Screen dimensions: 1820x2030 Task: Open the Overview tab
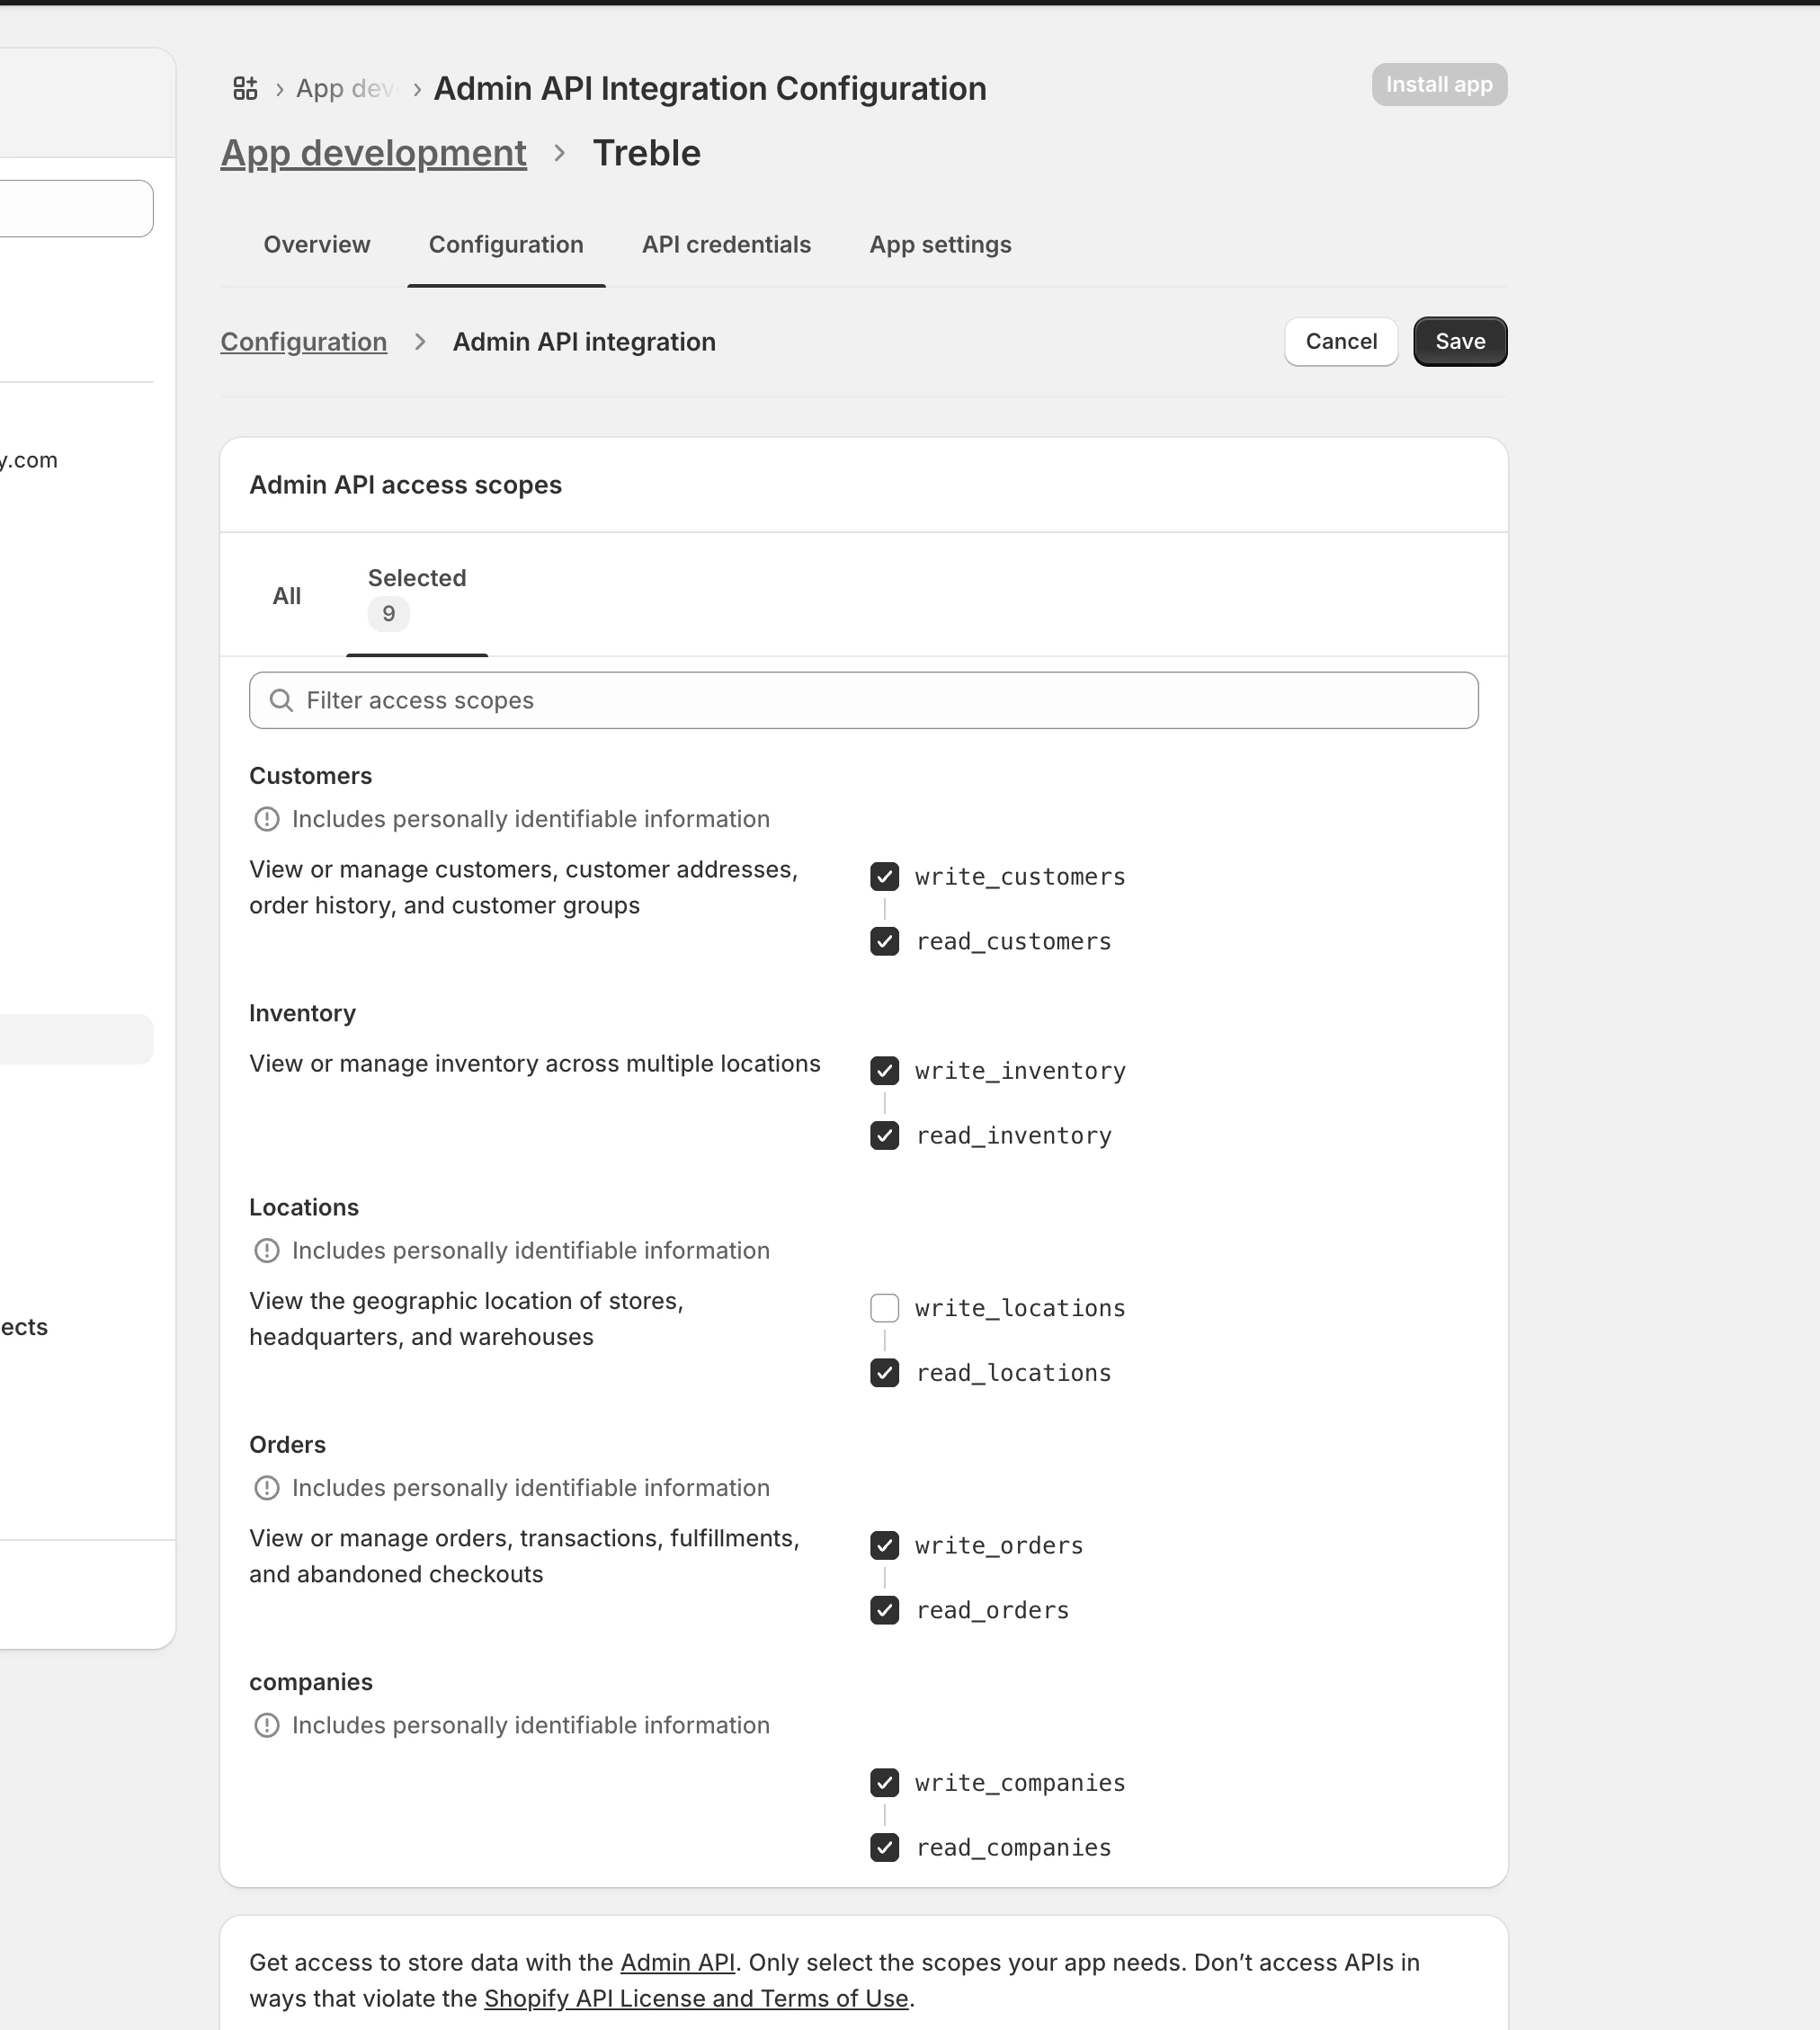coord(317,245)
